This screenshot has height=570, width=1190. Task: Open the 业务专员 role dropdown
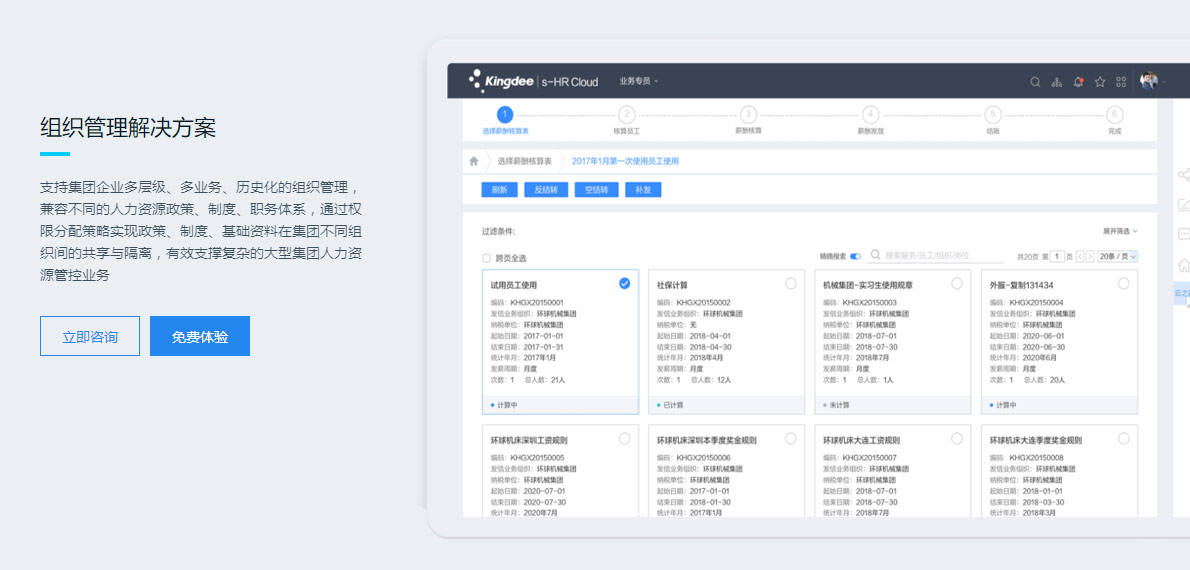tap(638, 81)
